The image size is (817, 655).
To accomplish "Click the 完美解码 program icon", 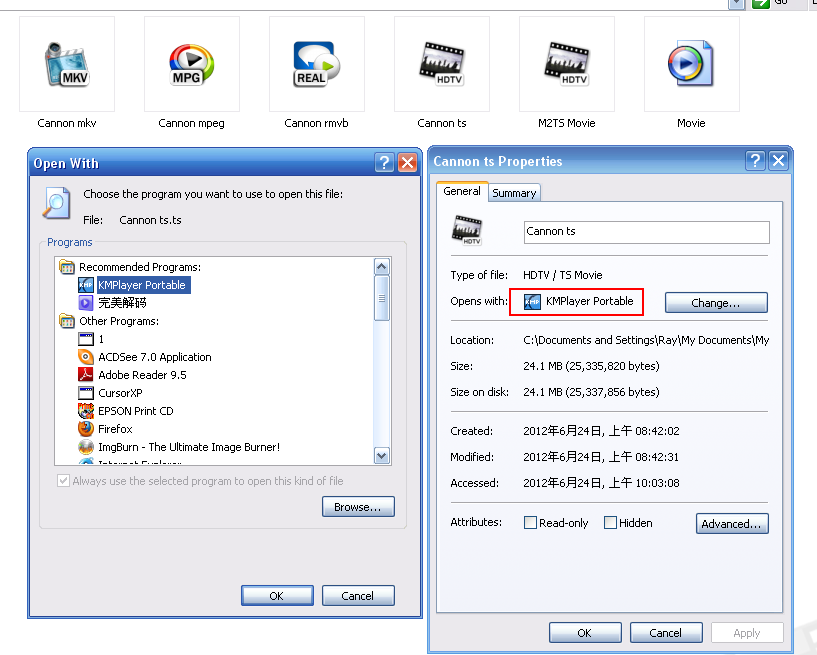I will point(85,303).
